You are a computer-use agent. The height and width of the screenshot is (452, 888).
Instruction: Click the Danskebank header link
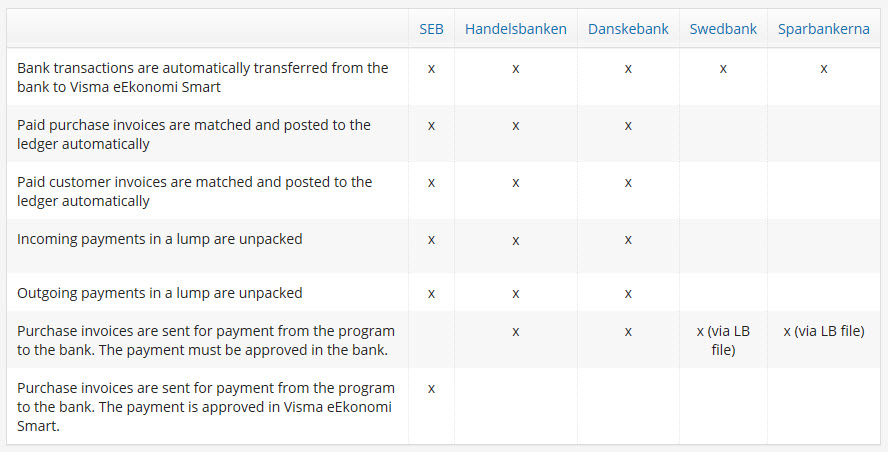point(628,29)
